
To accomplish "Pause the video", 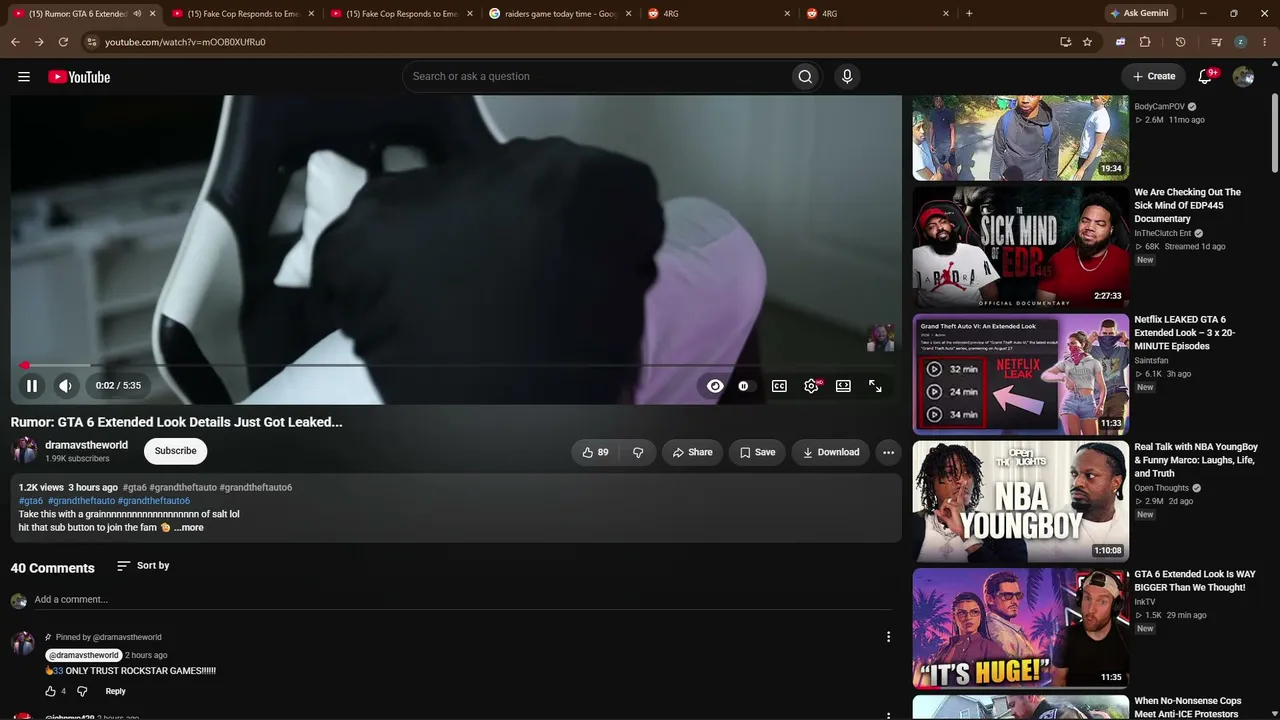I will coord(32,386).
